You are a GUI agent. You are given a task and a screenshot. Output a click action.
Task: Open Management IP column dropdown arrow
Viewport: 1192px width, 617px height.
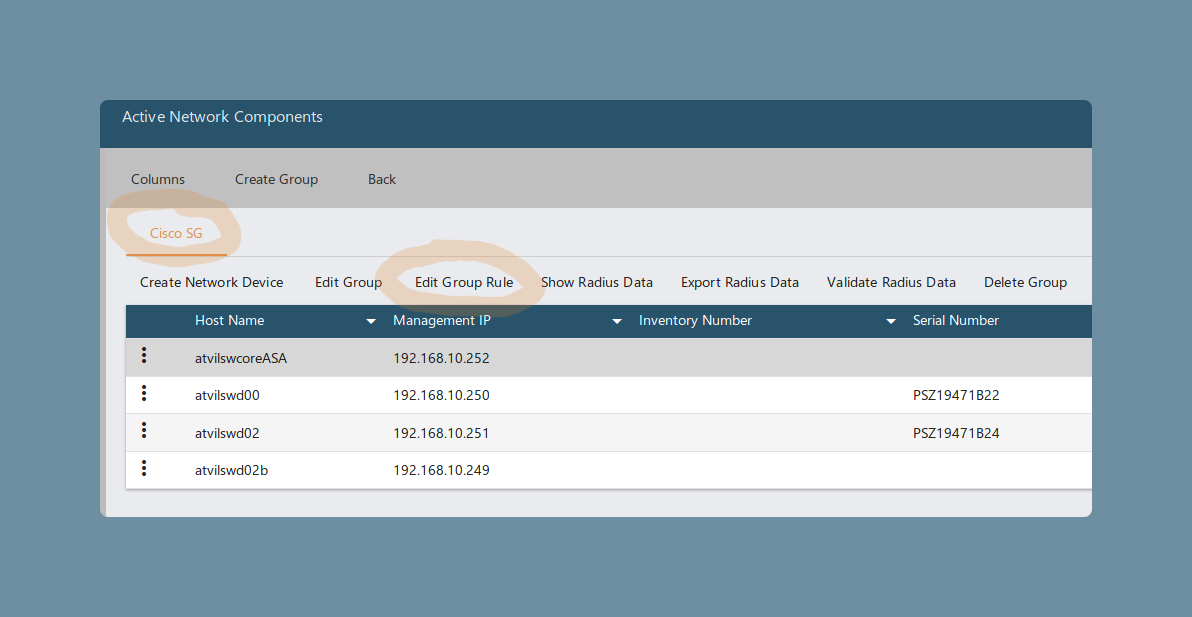[617, 321]
